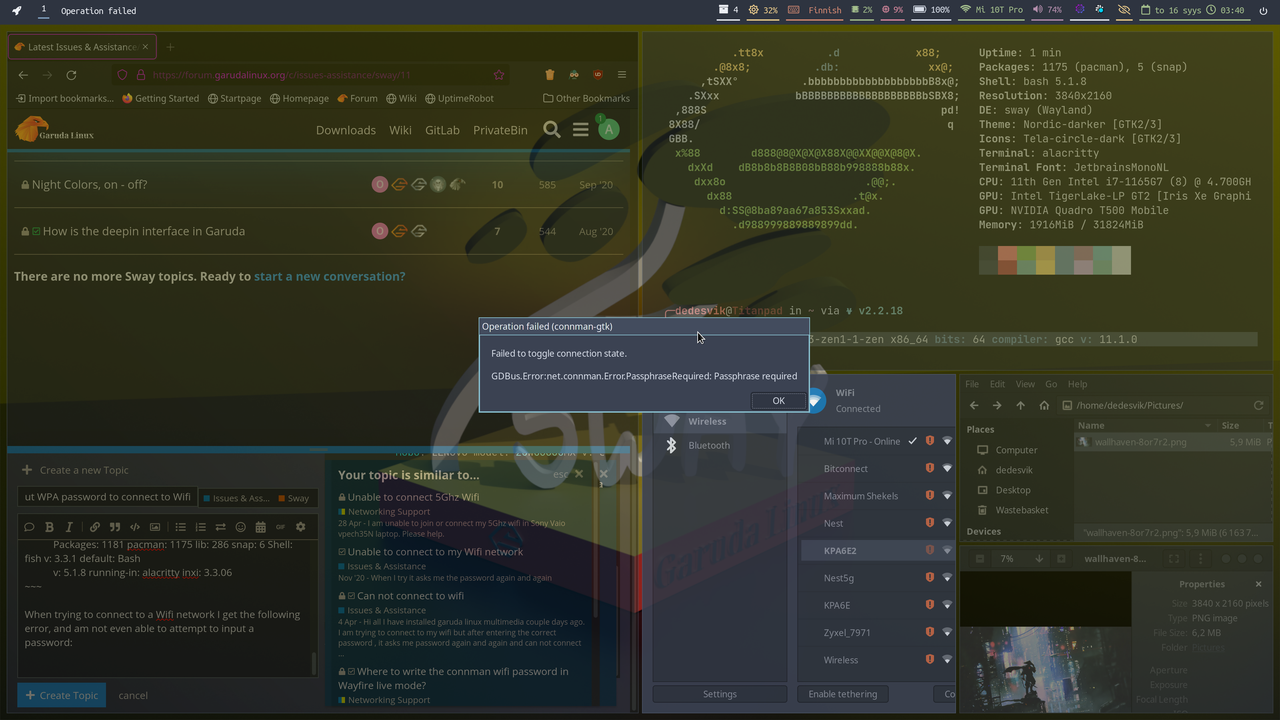Click the PrivateBin header link
This screenshot has height=720, width=1280.
pyautogui.click(x=500, y=130)
